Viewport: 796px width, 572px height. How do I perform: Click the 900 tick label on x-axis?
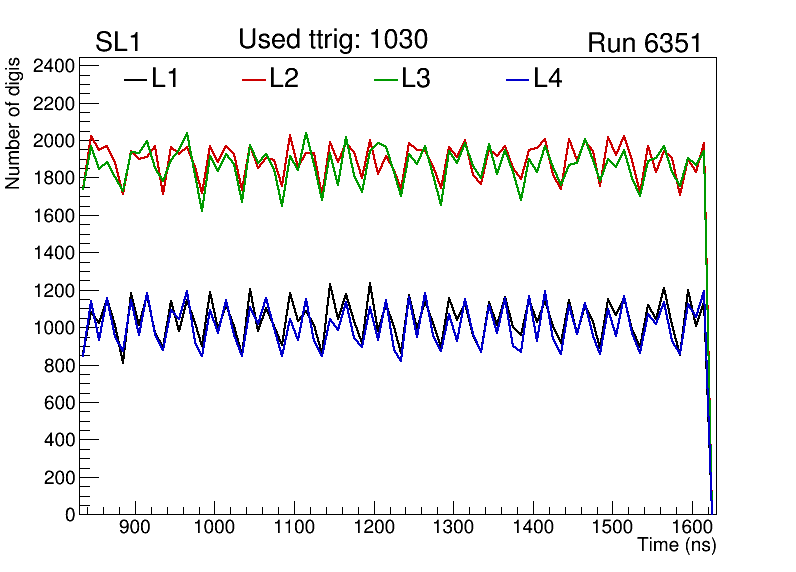[x=133, y=527]
